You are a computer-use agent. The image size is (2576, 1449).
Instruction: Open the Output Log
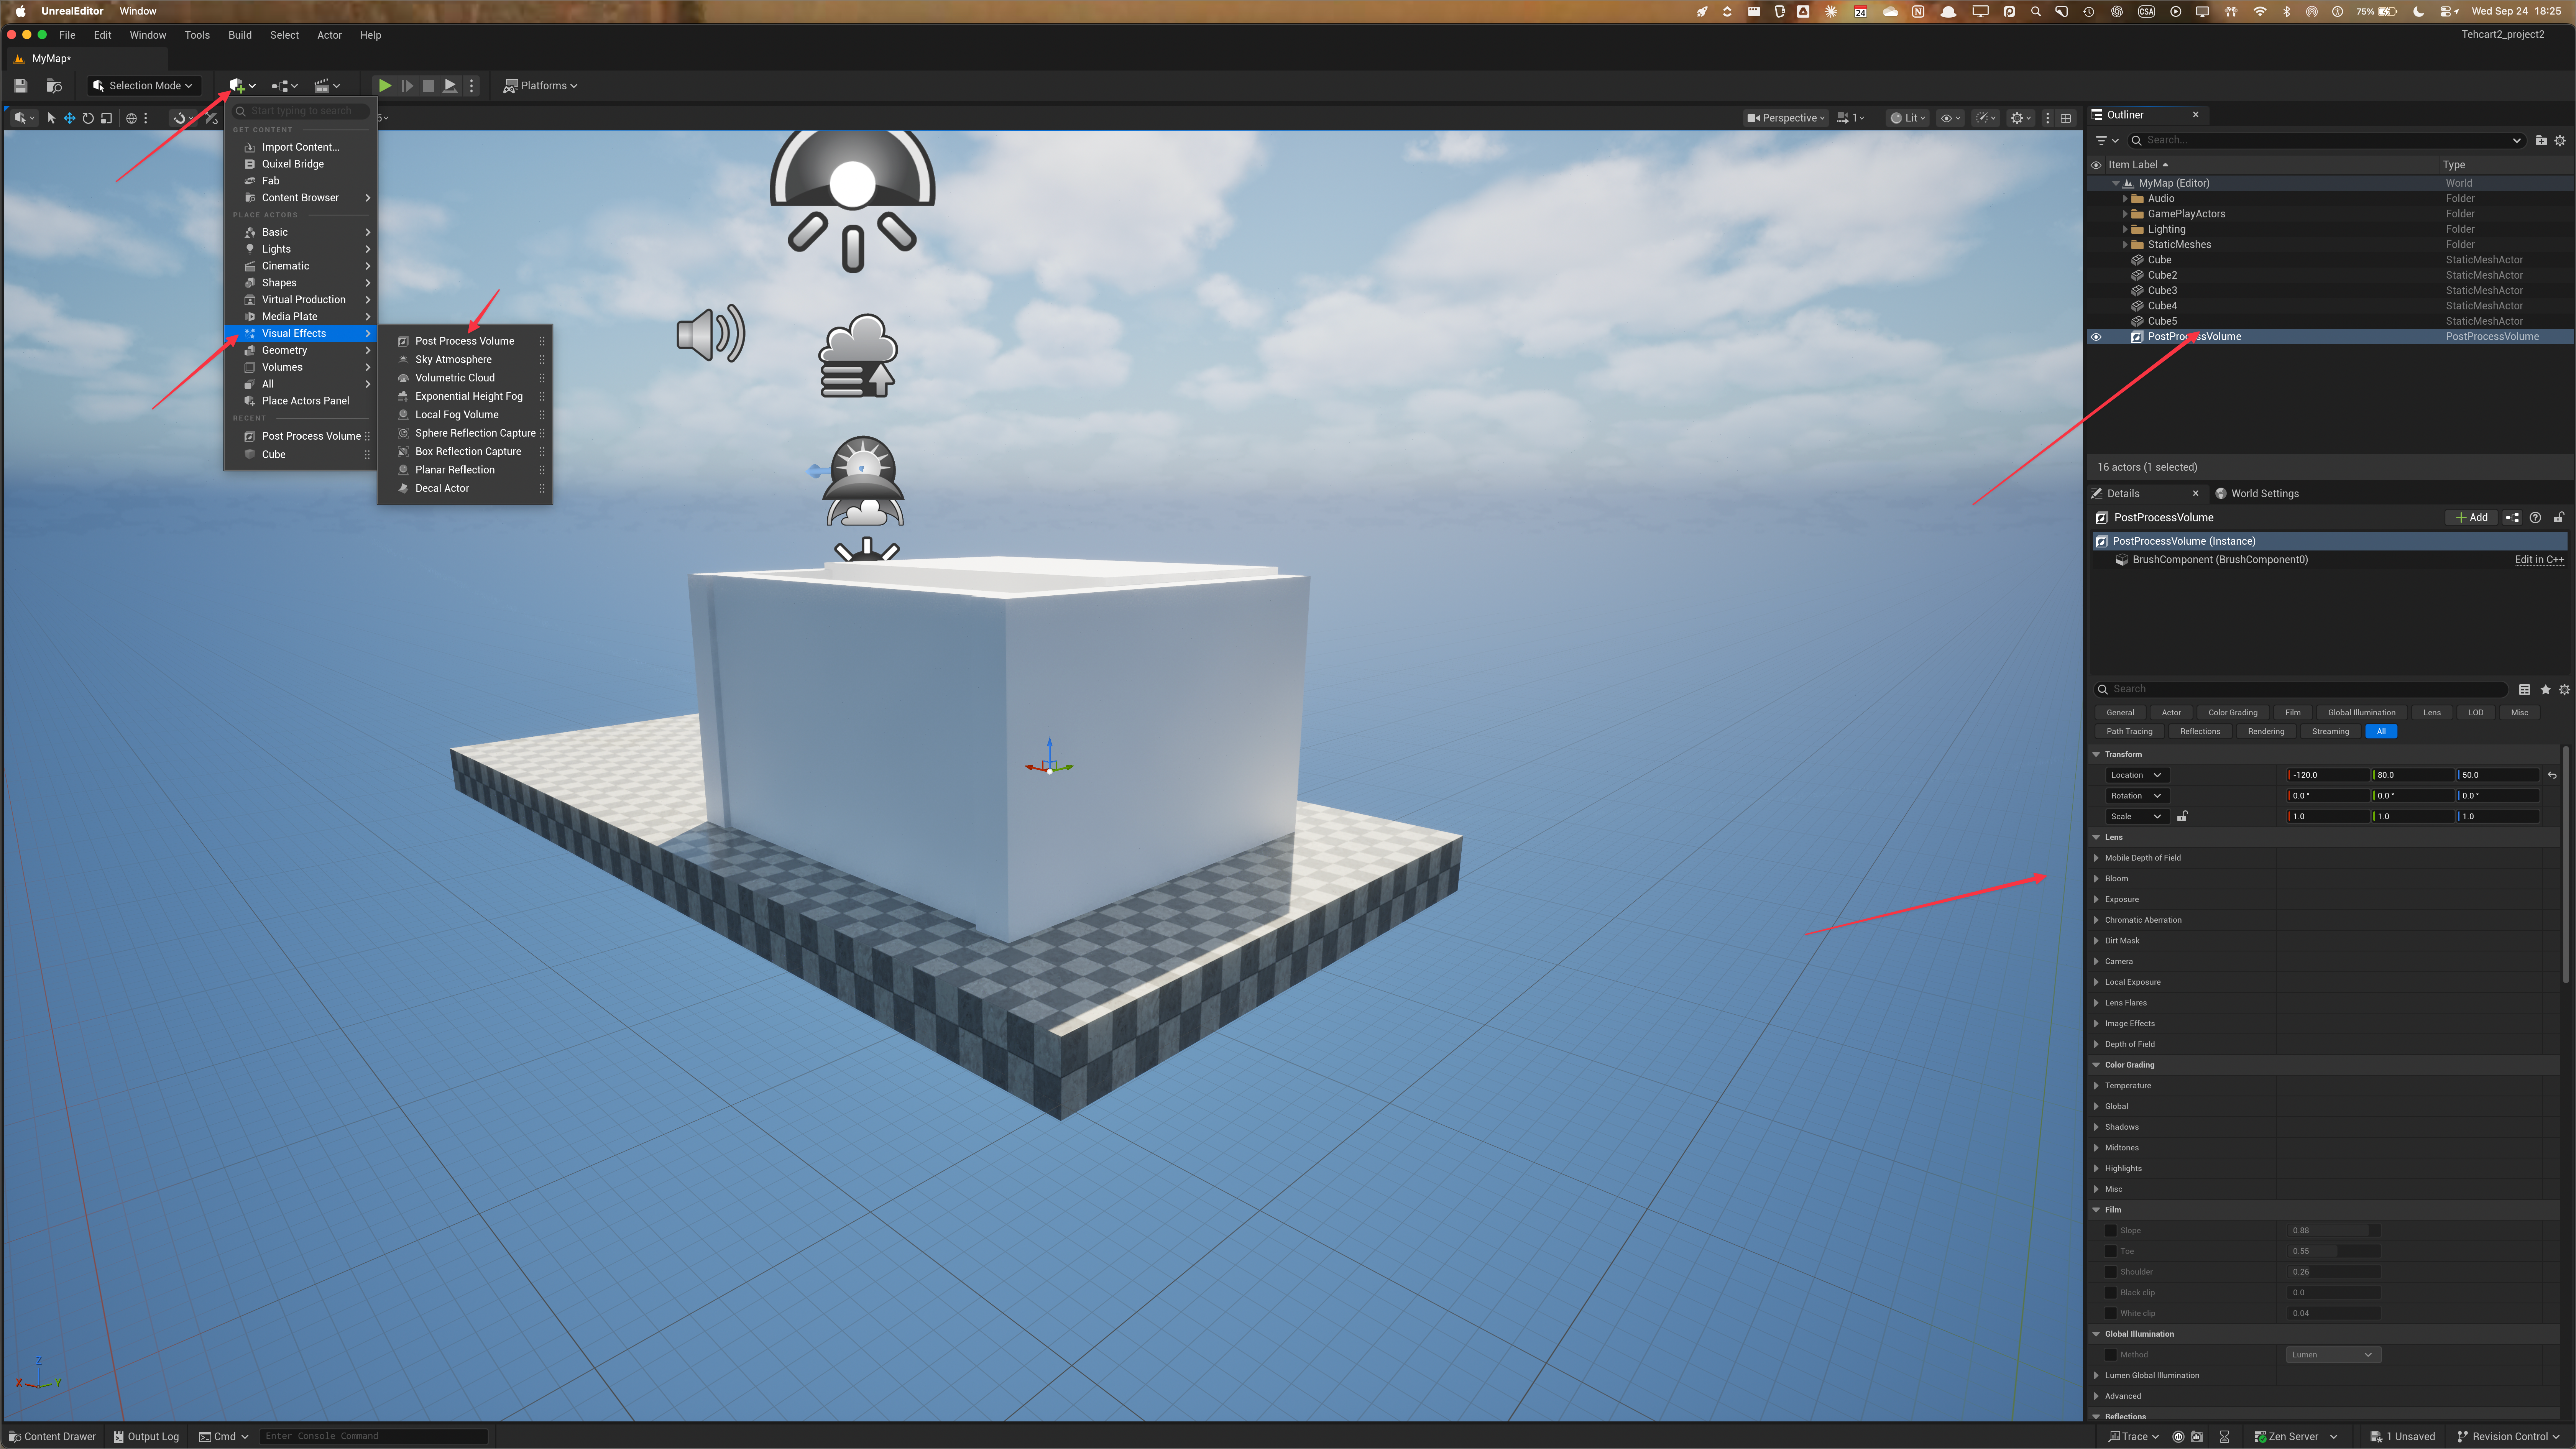146,1437
